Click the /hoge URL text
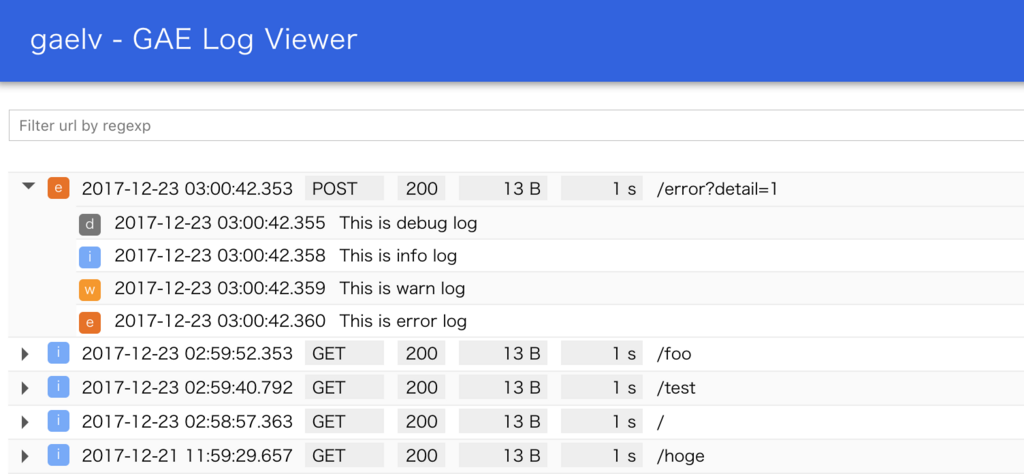 (x=681, y=456)
